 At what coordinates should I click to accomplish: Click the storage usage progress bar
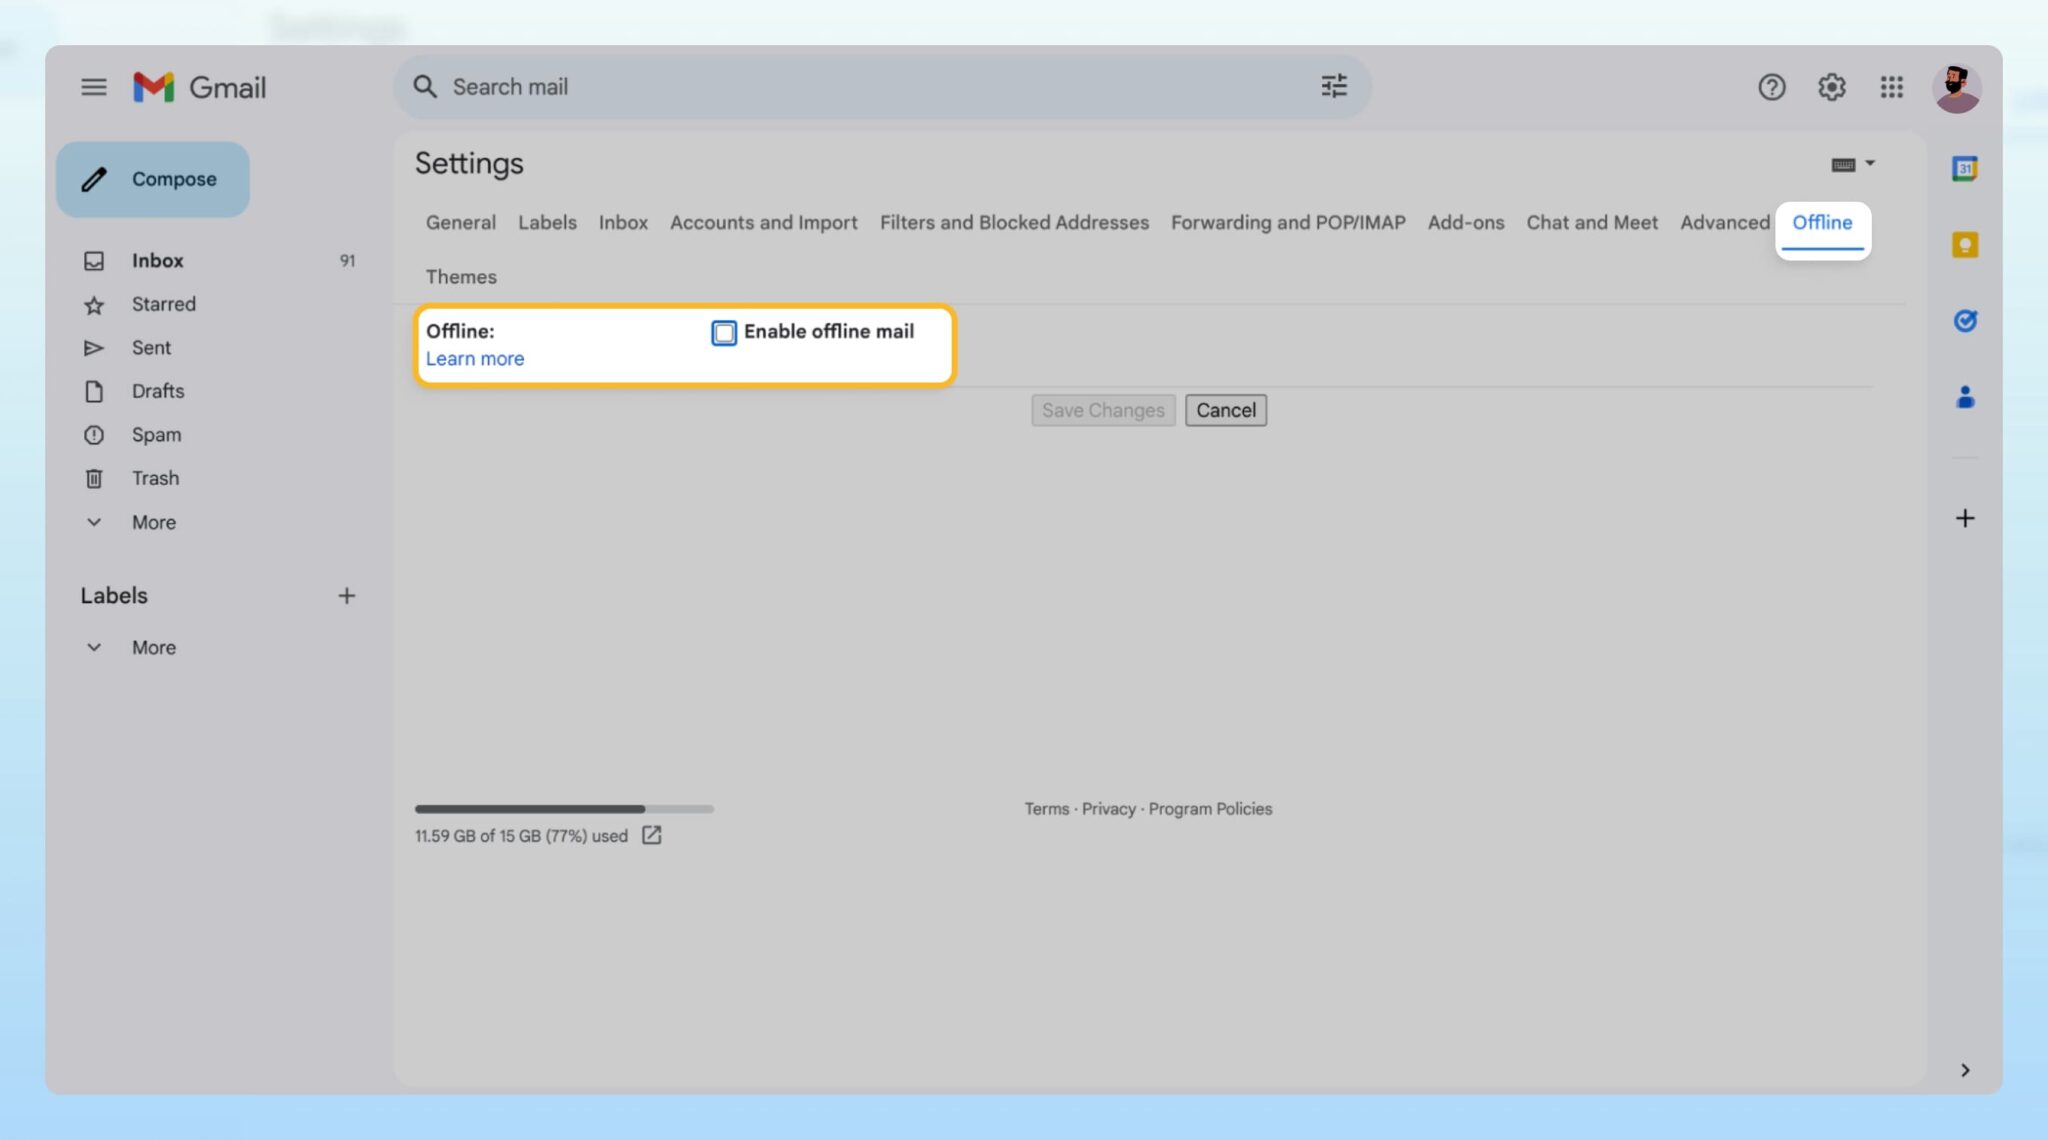(x=564, y=808)
